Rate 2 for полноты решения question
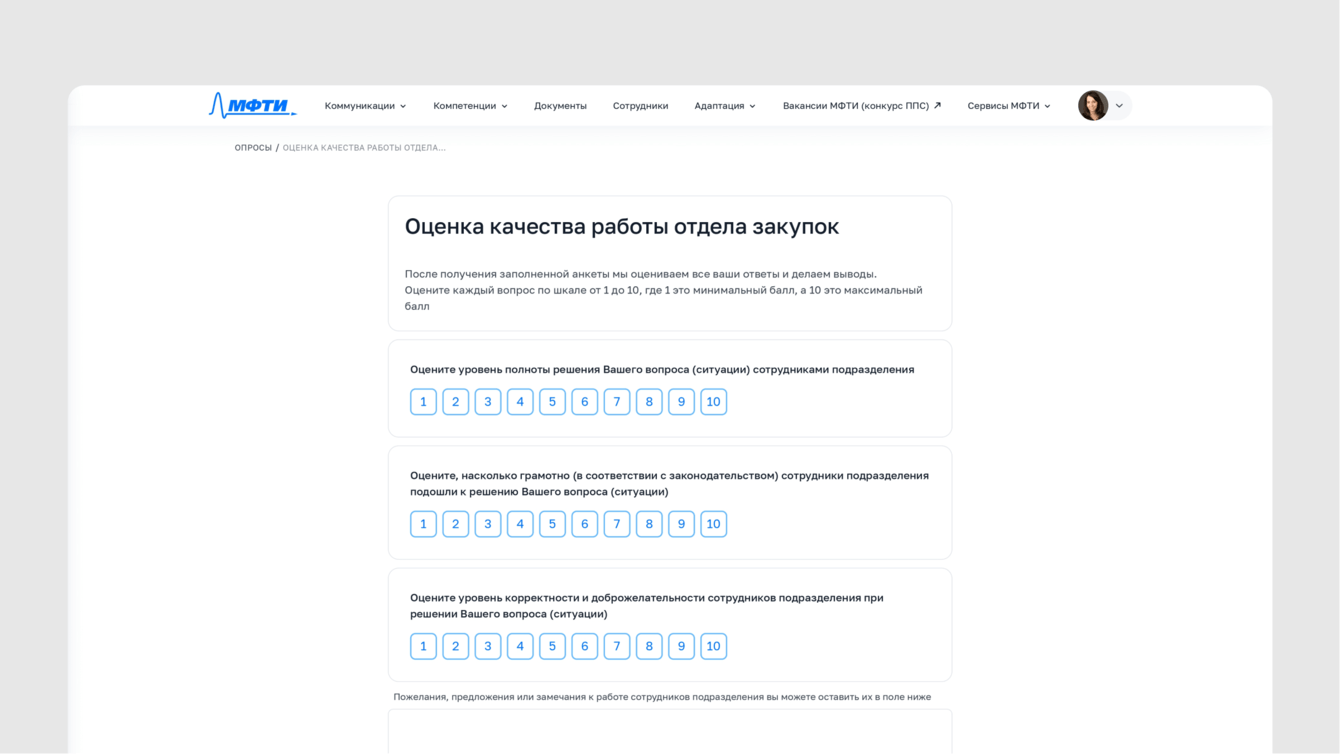This screenshot has height=754, width=1340. pyautogui.click(x=455, y=402)
